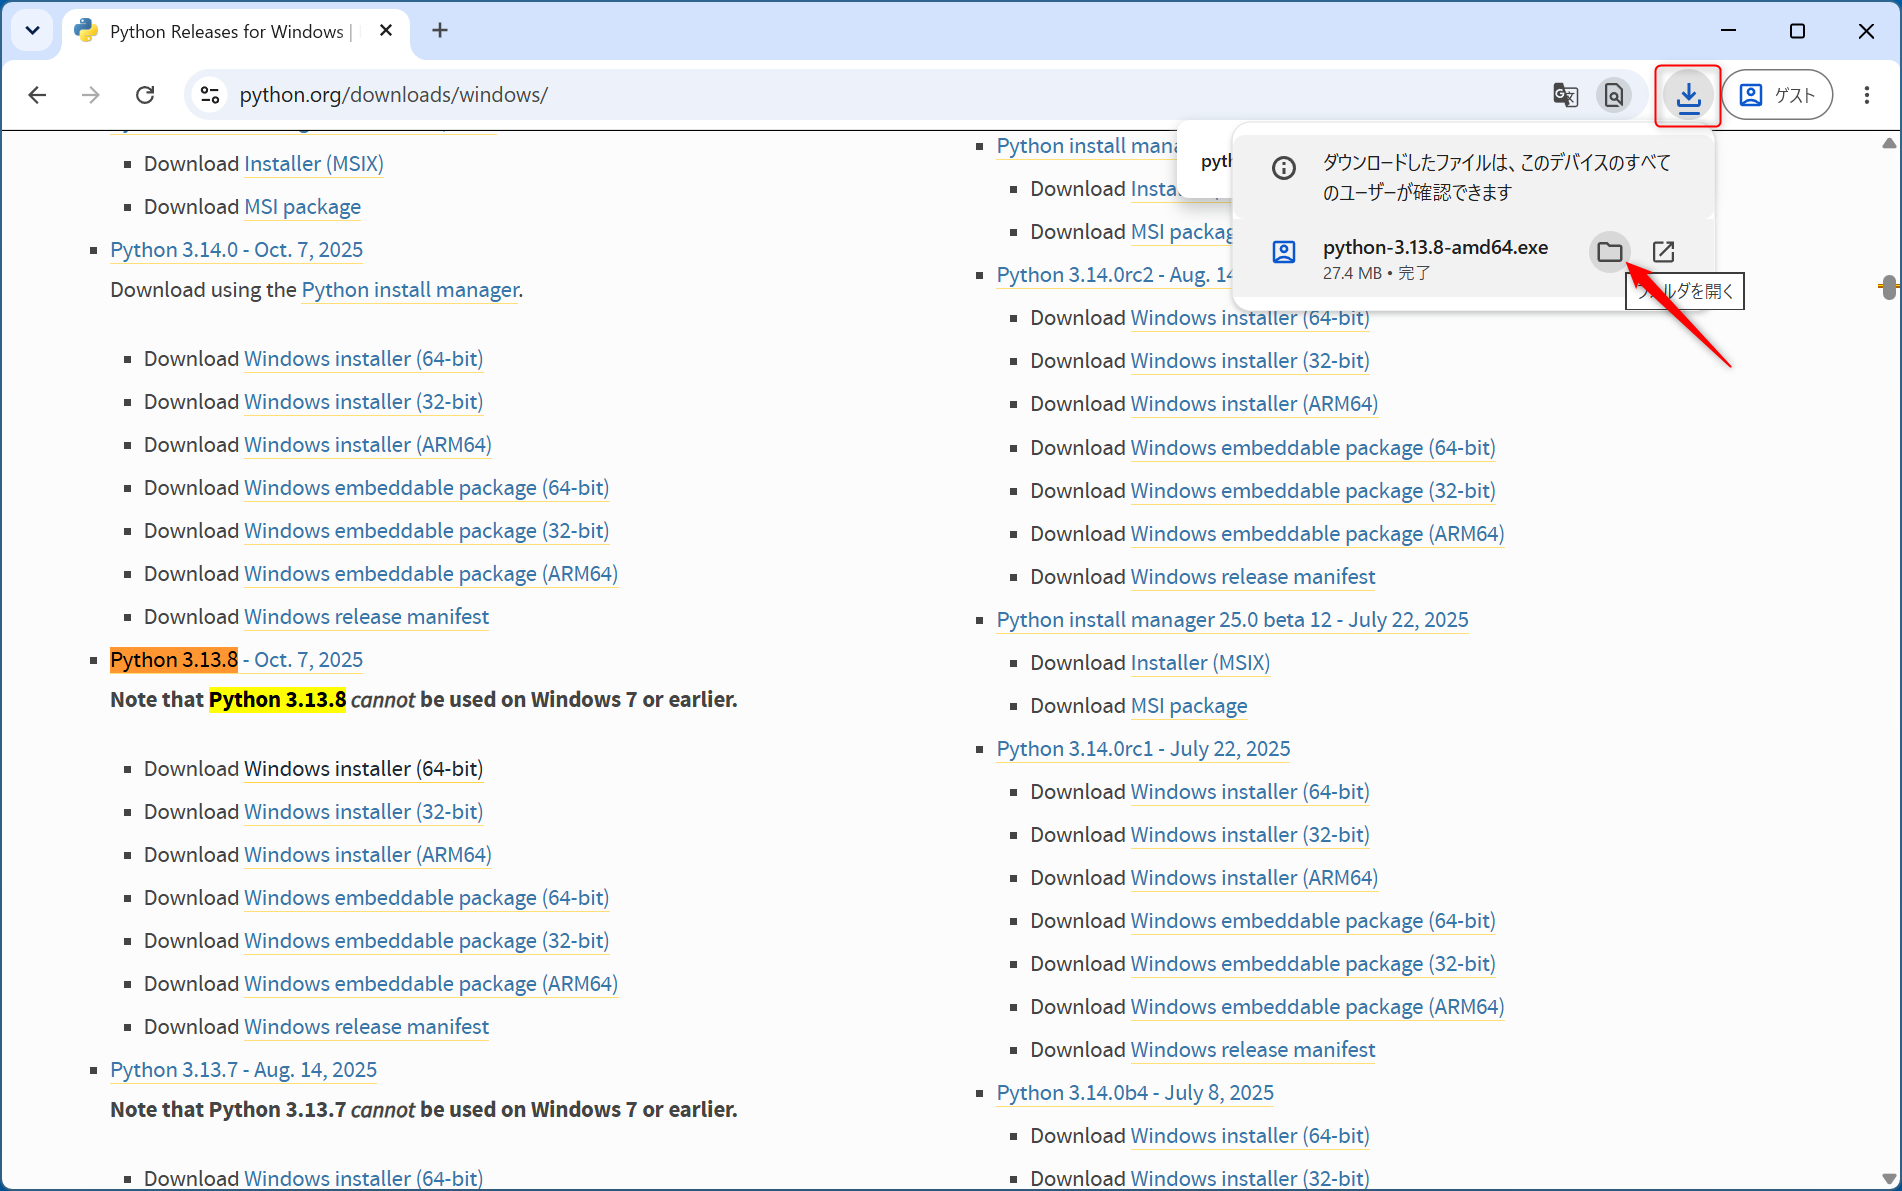This screenshot has height=1191, width=1902.
Task: View site information icon beside the URL
Action: pyautogui.click(x=210, y=95)
